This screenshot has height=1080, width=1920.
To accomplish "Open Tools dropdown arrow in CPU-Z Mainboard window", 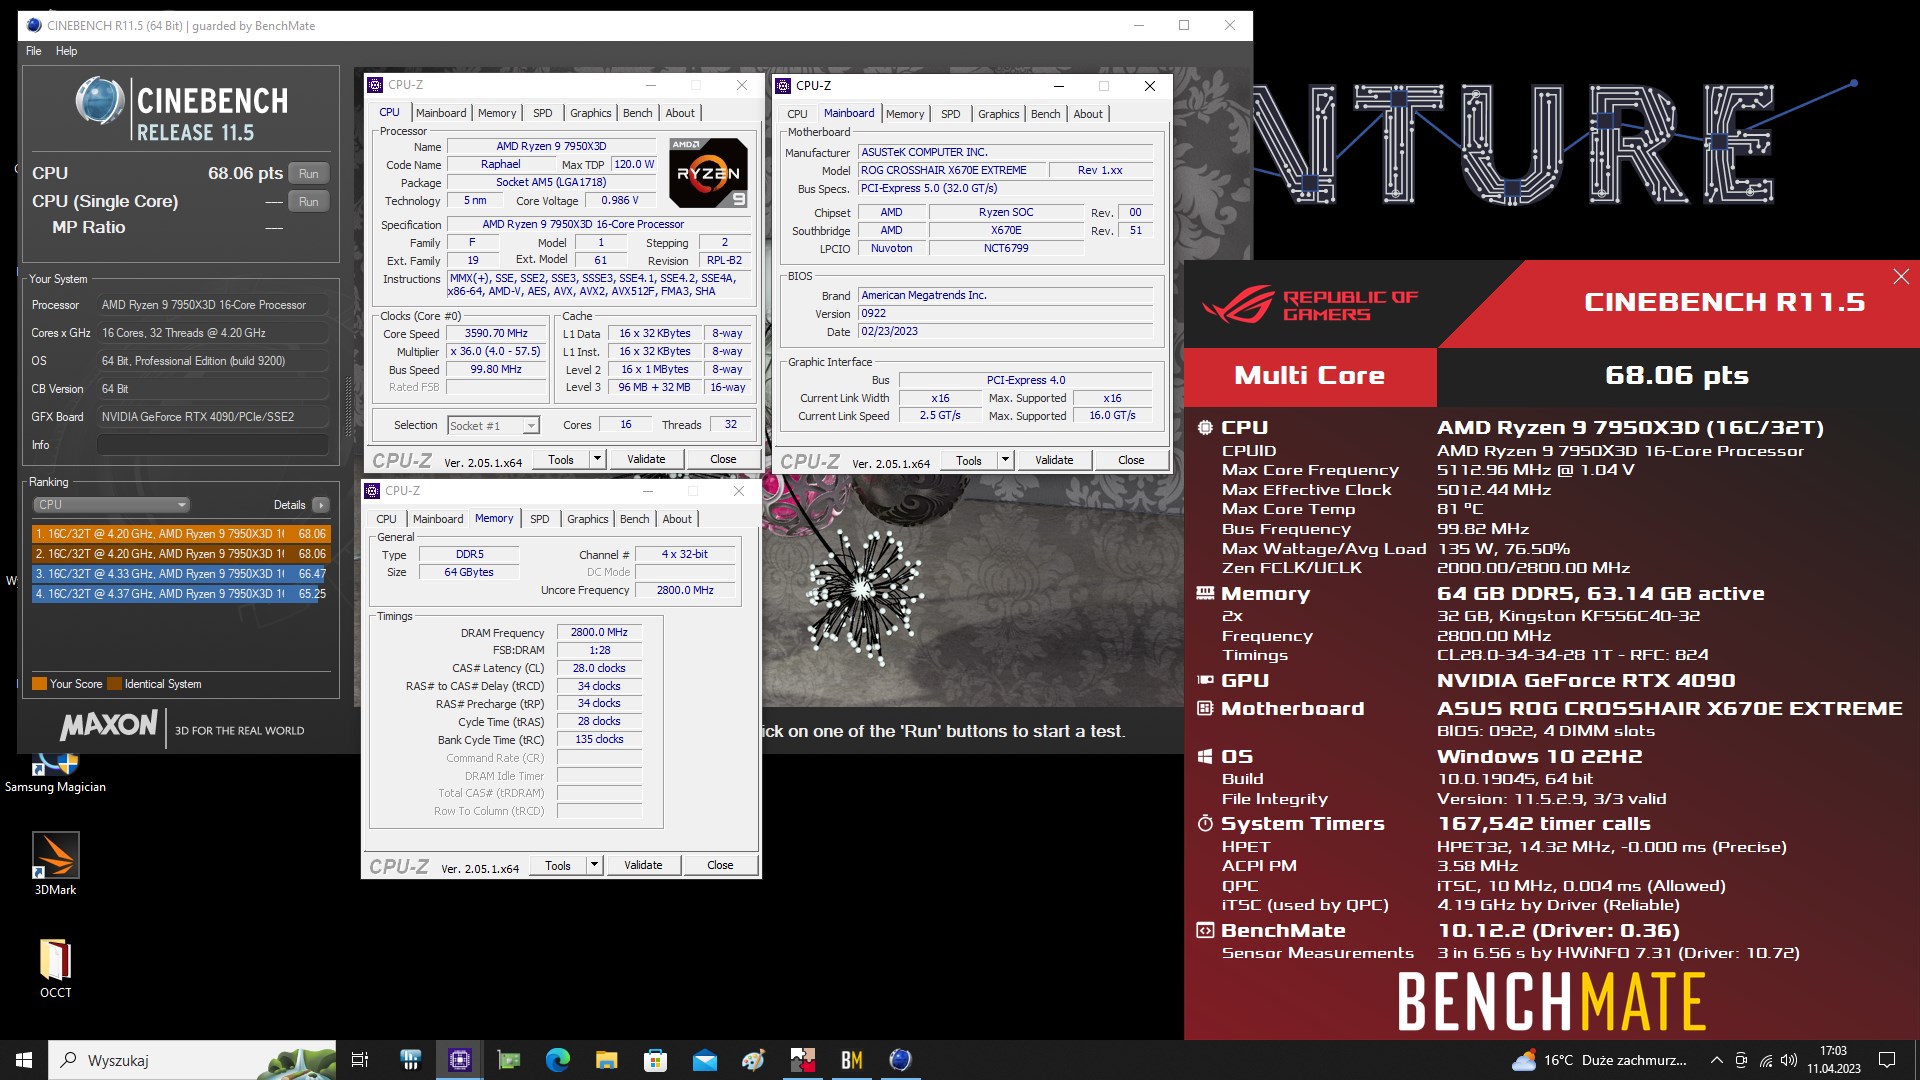I will click(1005, 460).
